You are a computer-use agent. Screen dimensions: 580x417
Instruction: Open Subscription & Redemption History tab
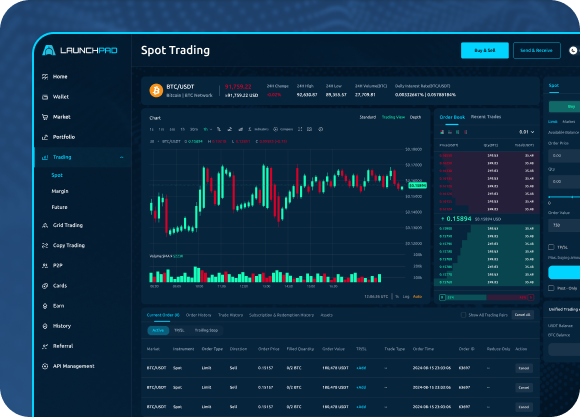coord(281,315)
